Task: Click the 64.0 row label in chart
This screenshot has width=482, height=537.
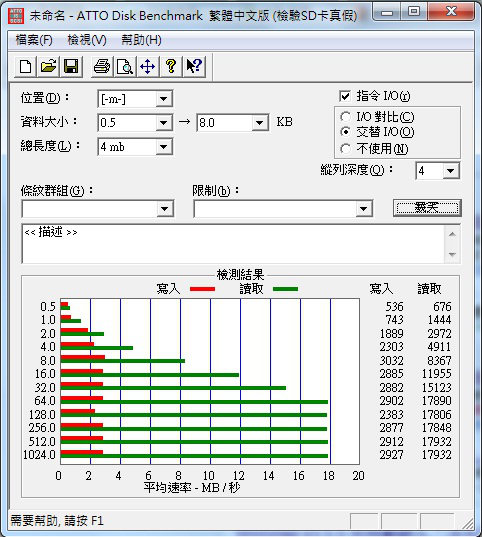Action: (x=45, y=401)
